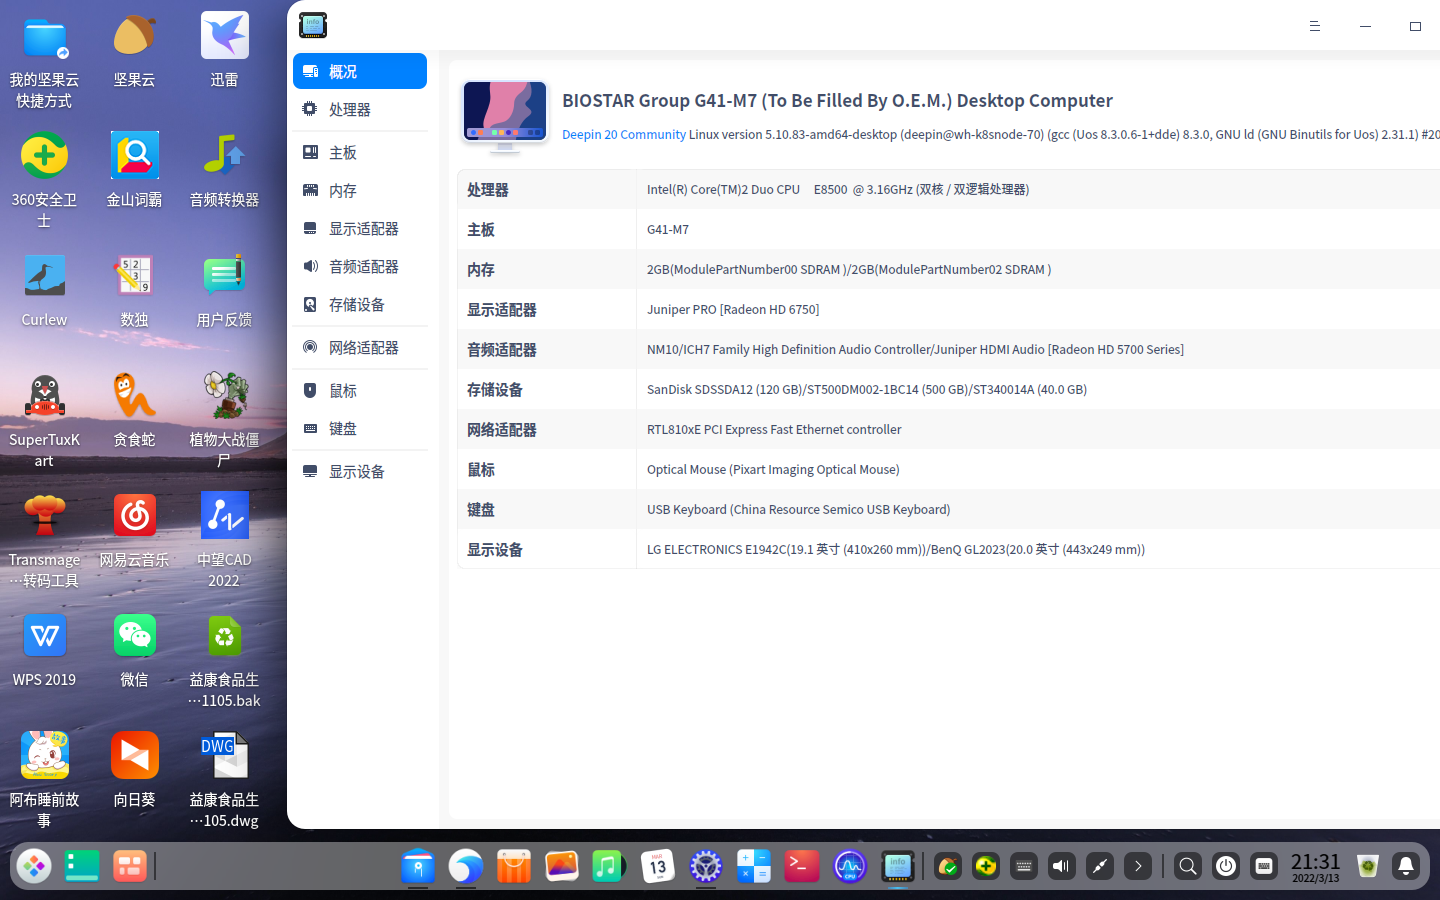Open the hamburger menu in the title bar
The image size is (1440, 900).
tap(1314, 26)
